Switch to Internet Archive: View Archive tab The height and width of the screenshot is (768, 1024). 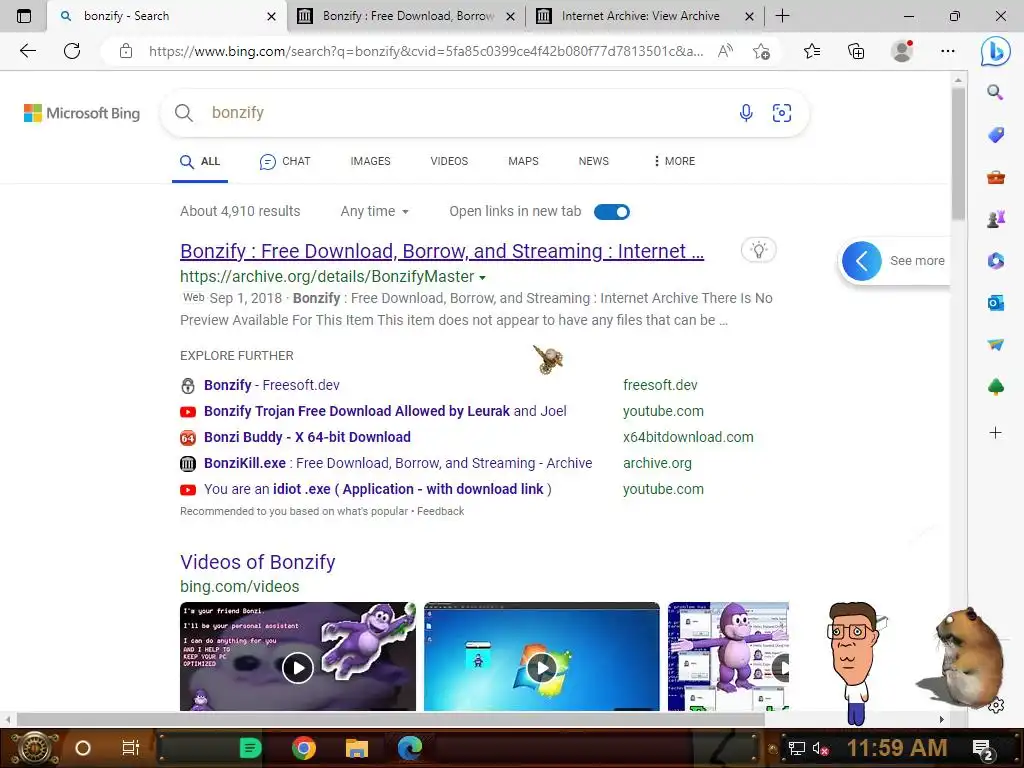pos(645,16)
